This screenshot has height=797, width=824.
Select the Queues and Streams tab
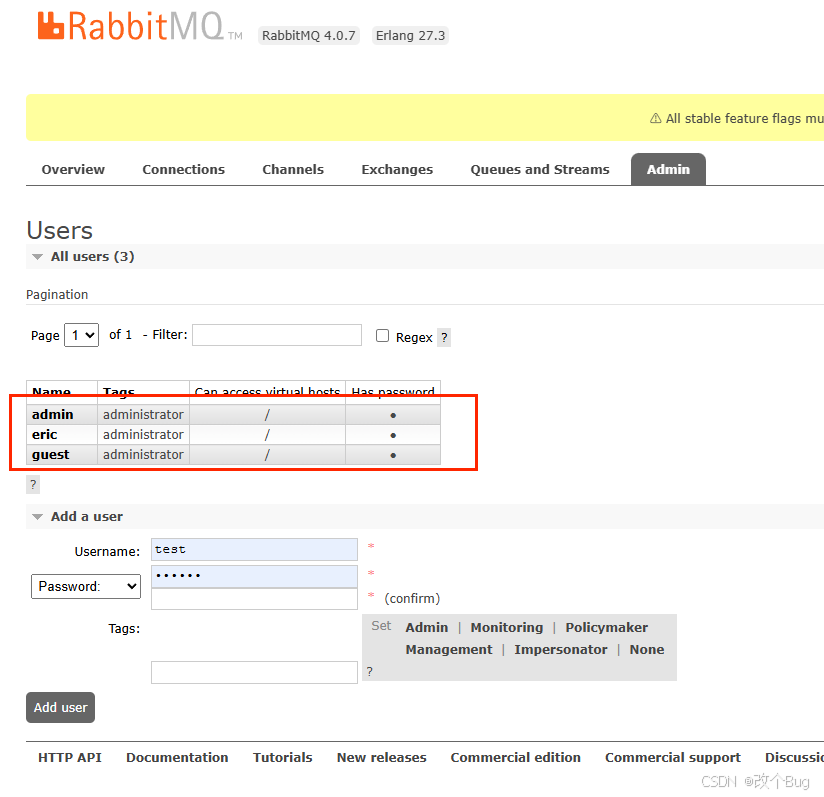[539, 169]
